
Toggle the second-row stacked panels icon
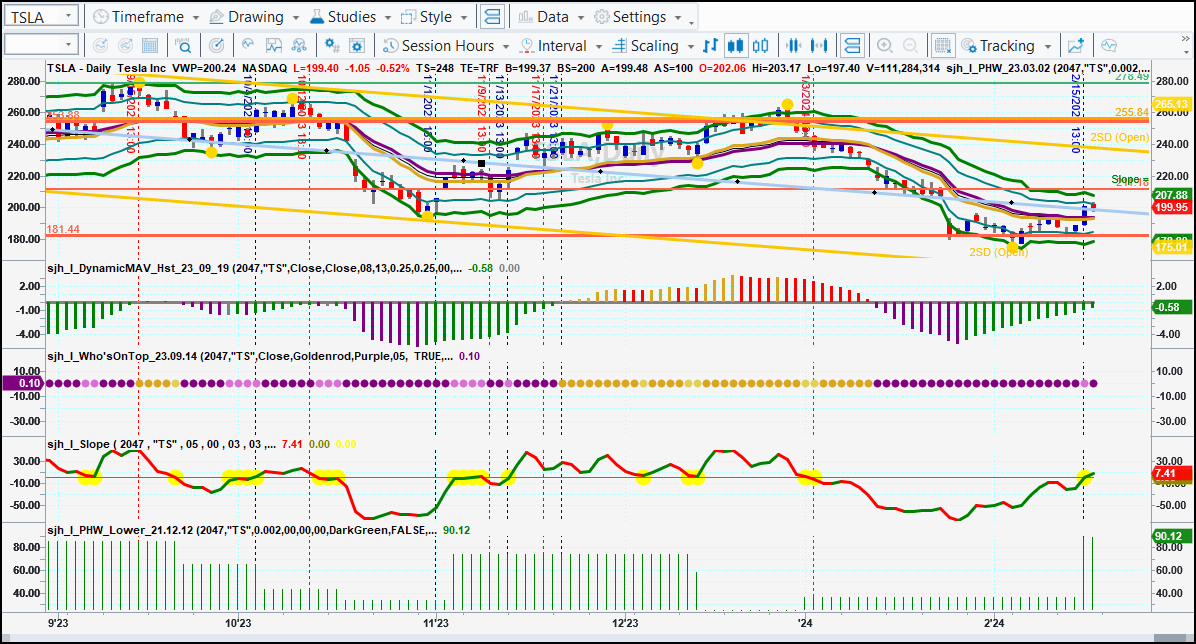pyautogui.click(x=852, y=46)
